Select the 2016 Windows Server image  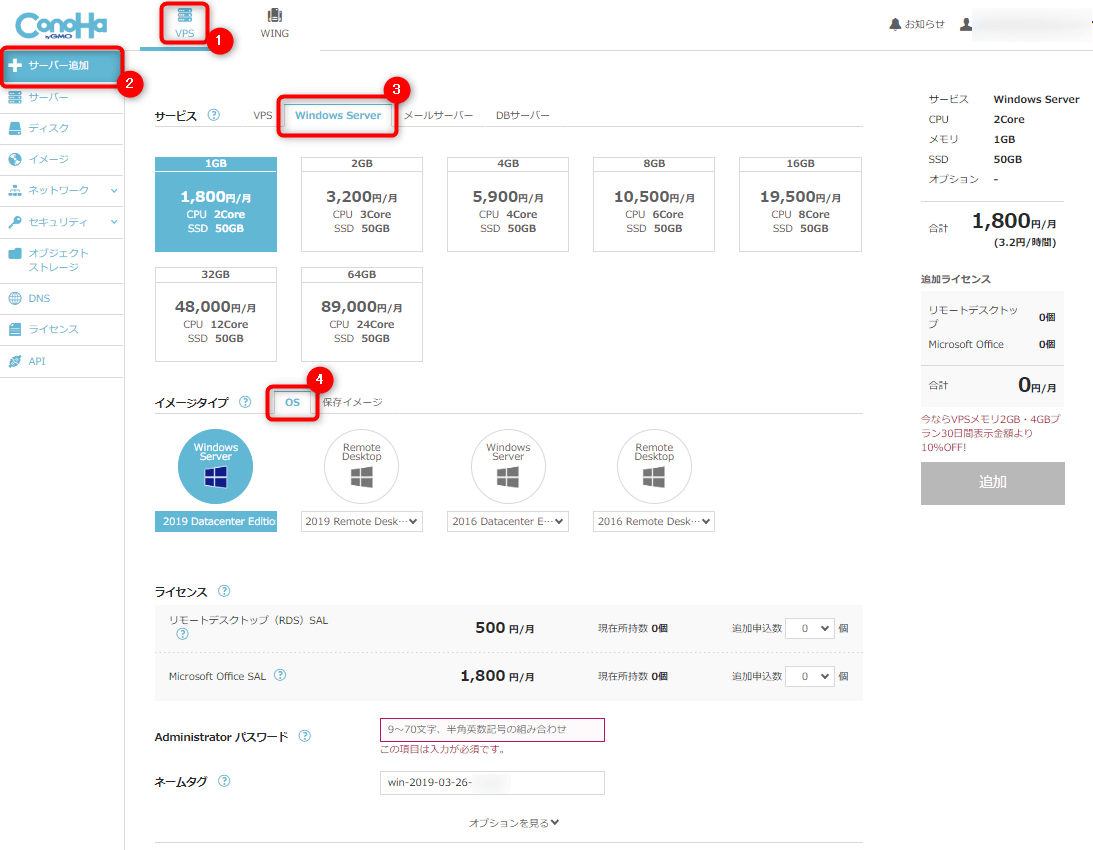tap(508, 468)
